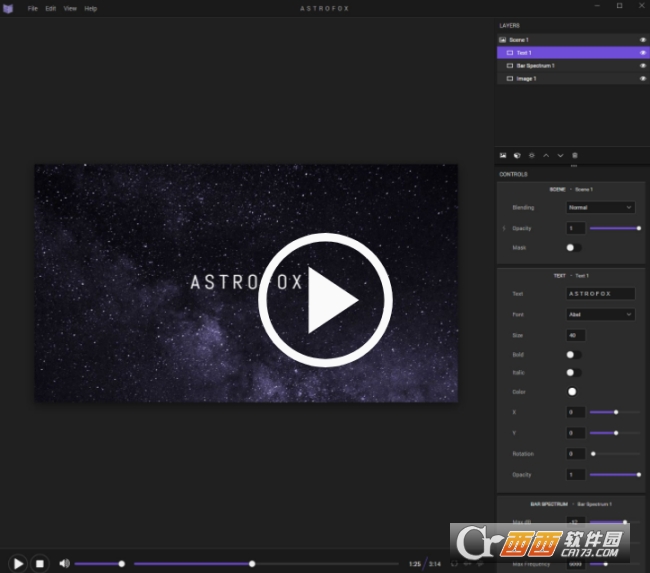Mute audio with the speaker icon
The width and height of the screenshot is (650, 573).
pos(64,563)
